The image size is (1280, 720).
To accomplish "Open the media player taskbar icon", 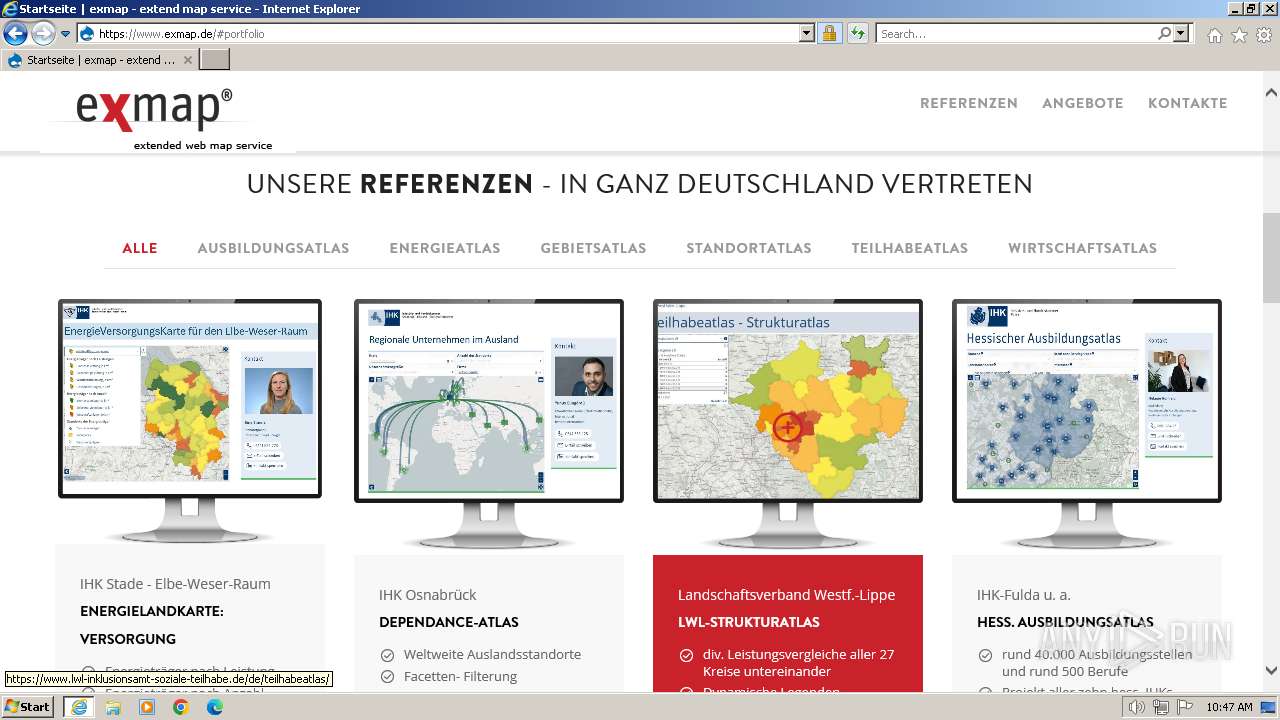I will (147, 707).
